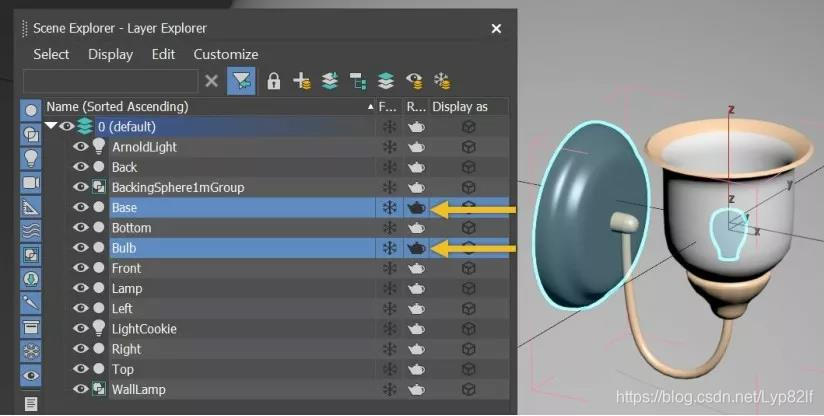Screen dimensions: 824x416
Task: Toggle visibility eye of Base
Action: point(80,207)
